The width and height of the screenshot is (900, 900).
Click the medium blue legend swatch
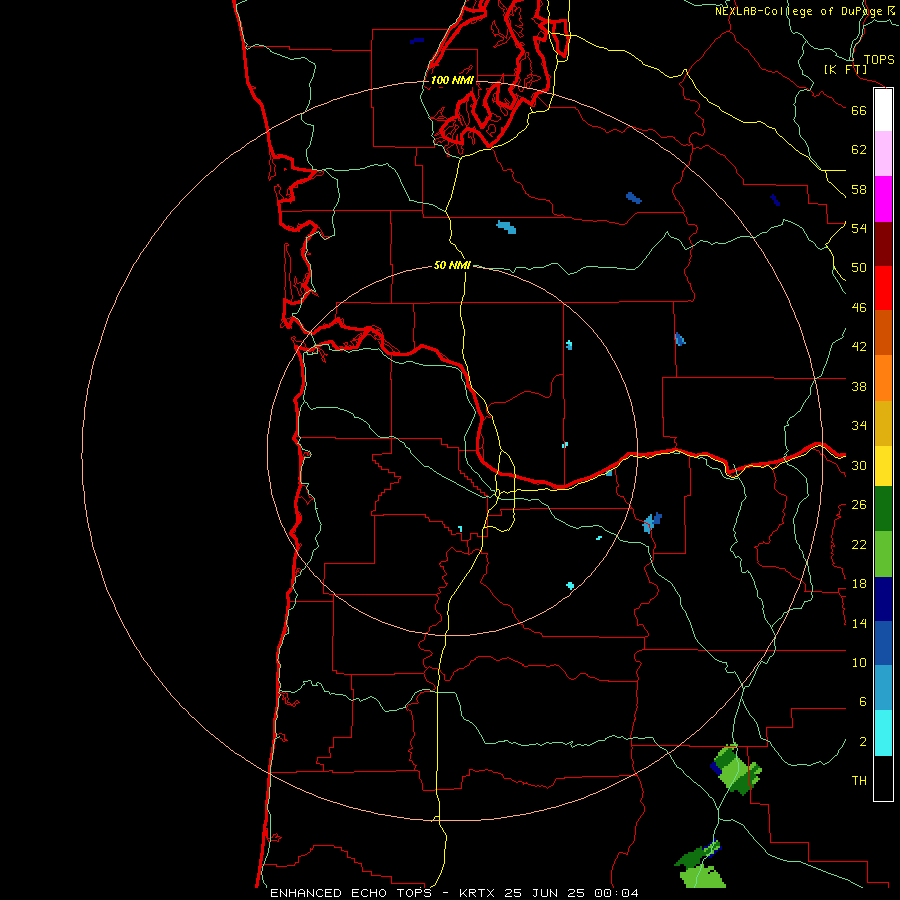point(883,643)
